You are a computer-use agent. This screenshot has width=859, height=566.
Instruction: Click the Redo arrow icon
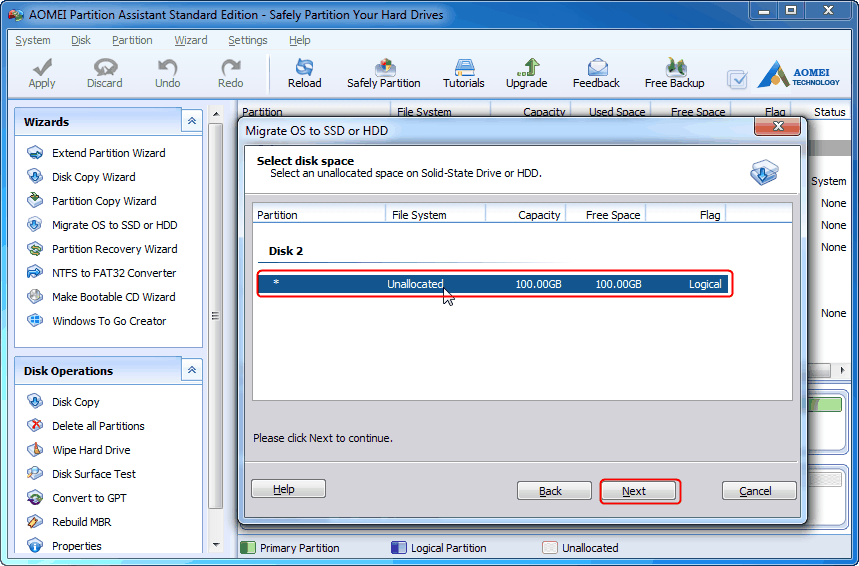tap(231, 67)
